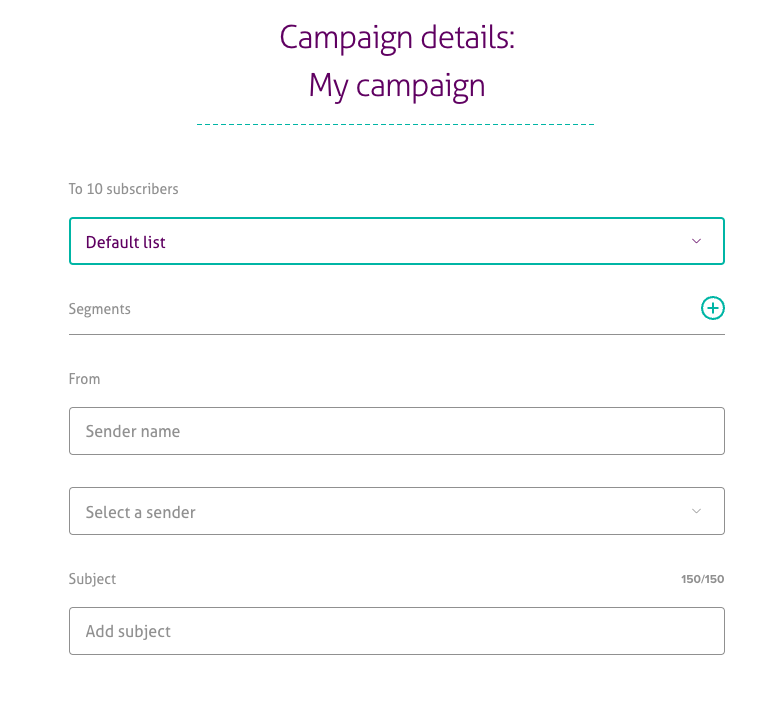Viewport: 759px width, 718px height.
Task: Expand the Select a sender dropdown
Action: 396,511
